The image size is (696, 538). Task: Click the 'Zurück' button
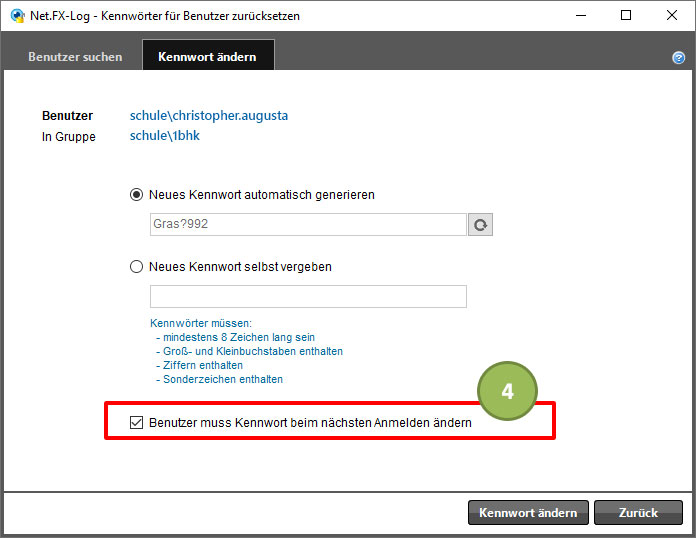pyautogui.click(x=638, y=513)
